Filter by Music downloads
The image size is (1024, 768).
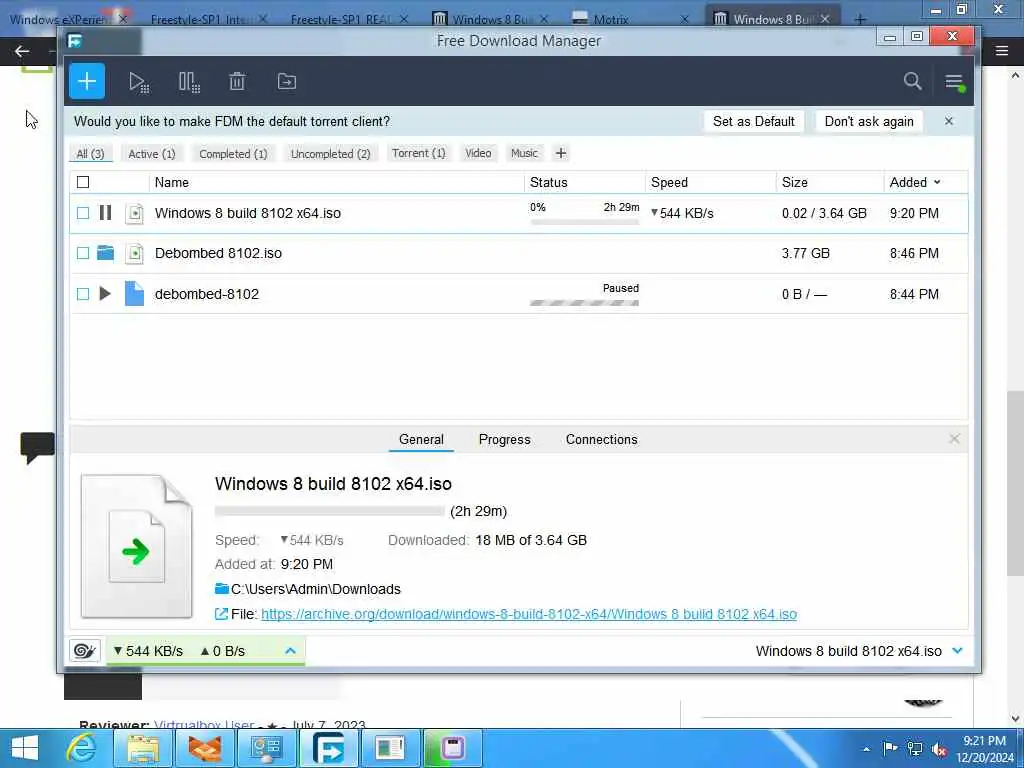click(524, 153)
